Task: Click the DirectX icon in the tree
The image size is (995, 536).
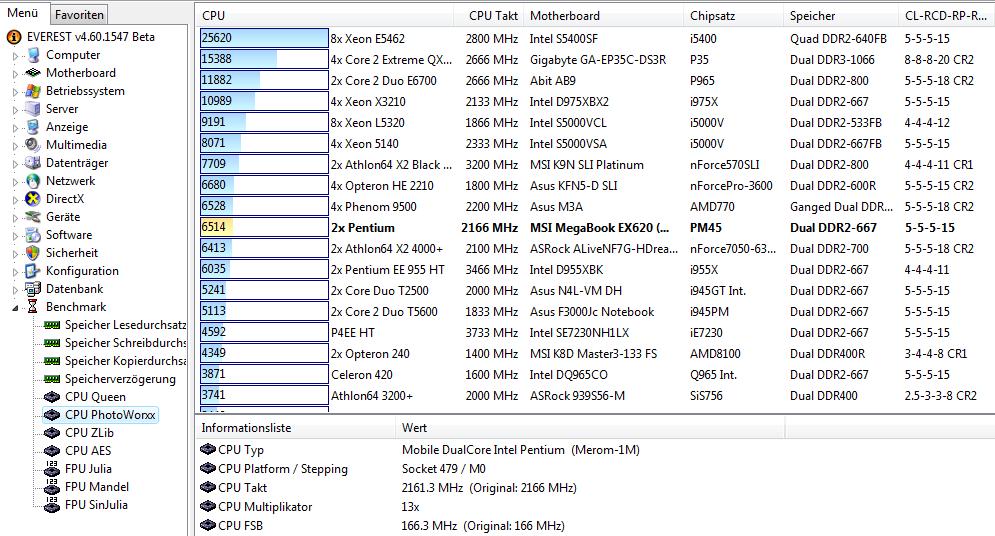Action: [33, 199]
